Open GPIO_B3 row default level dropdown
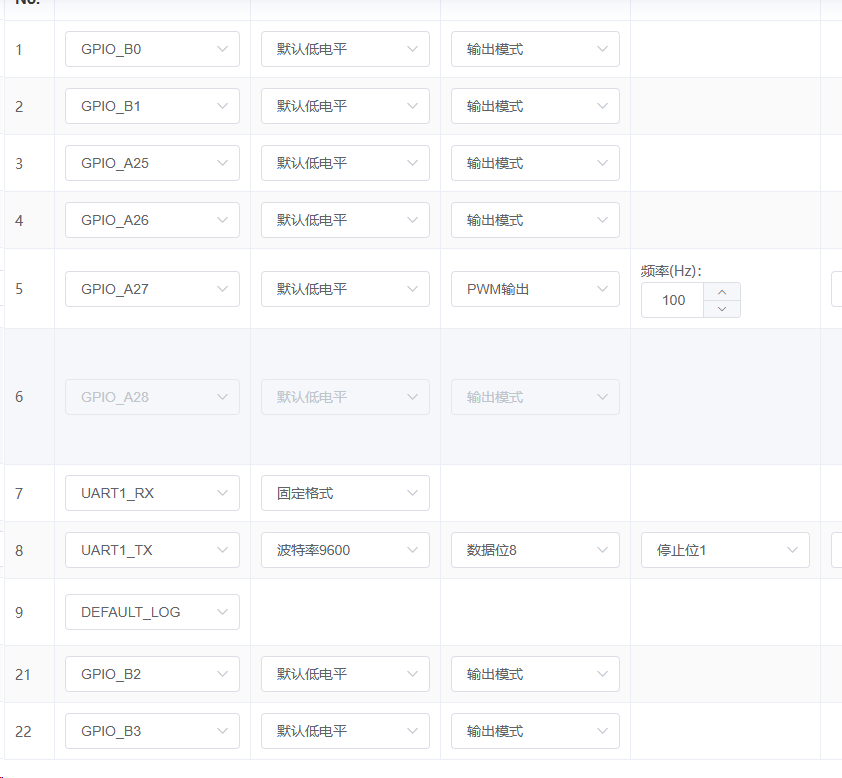Viewport: 842px width, 778px height. [345, 731]
